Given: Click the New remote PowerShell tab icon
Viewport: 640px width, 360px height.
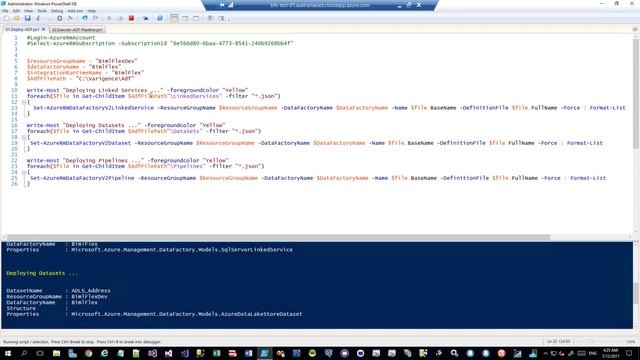Looking at the screenshot, I should [145, 18].
